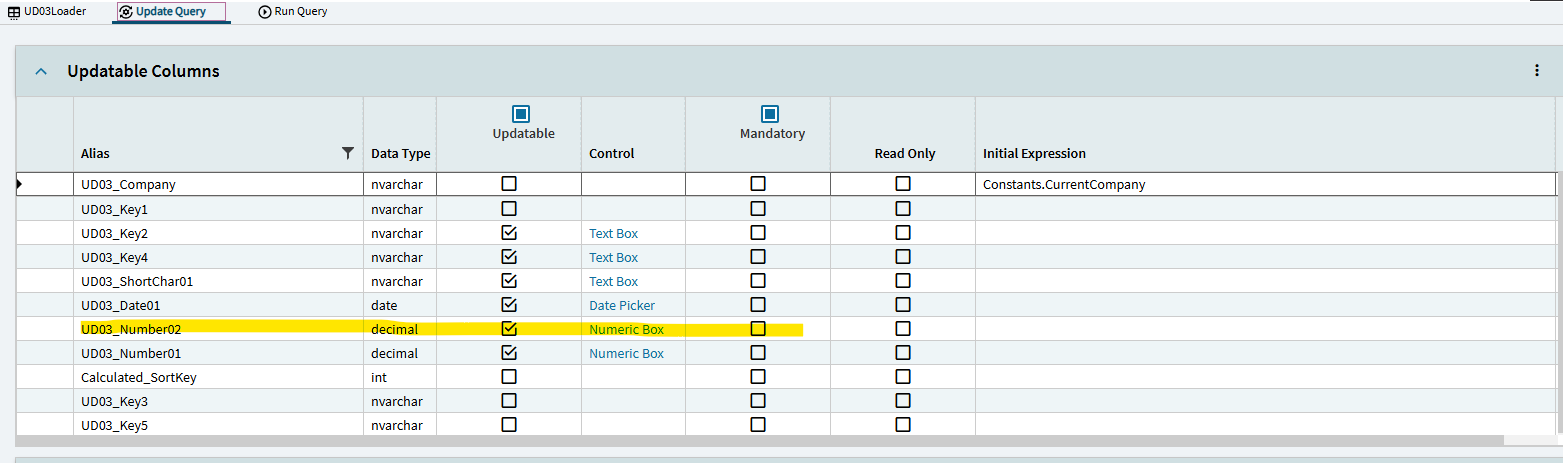The width and height of the screenshot is (1563, 463).
Task: Uncheck Updatable for UD03_Key2
Action: (x=509, y=233)
